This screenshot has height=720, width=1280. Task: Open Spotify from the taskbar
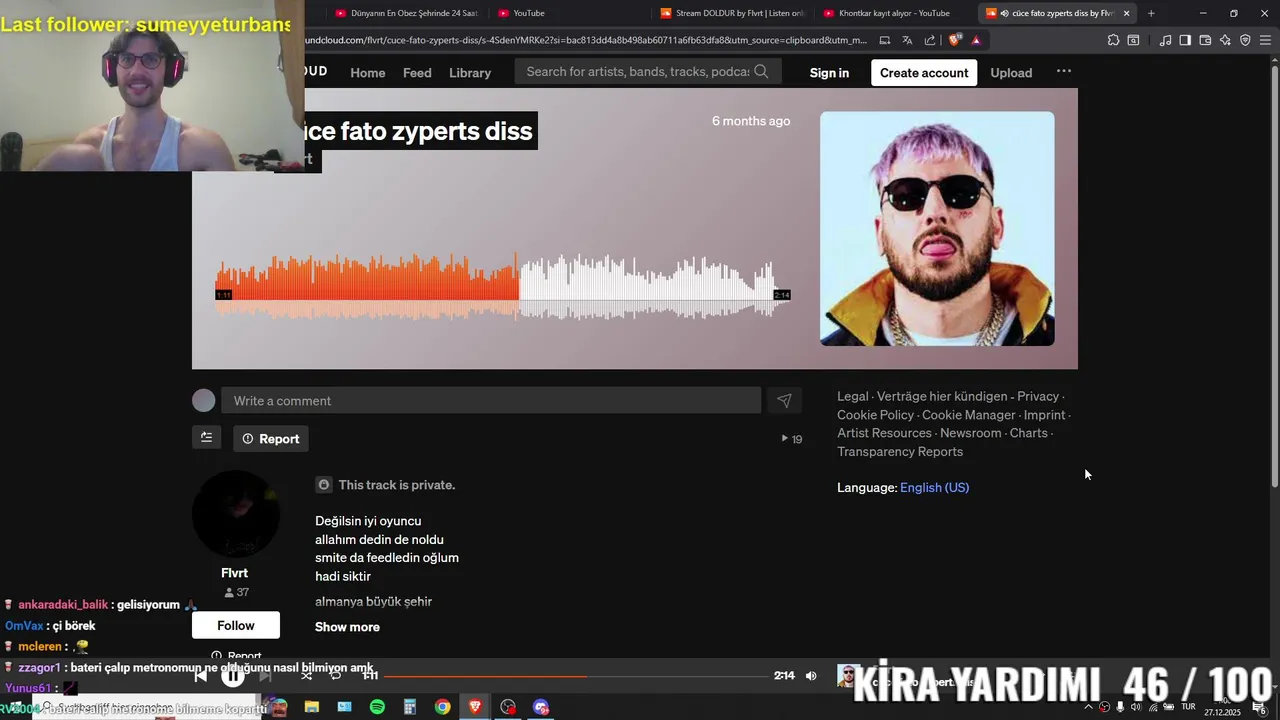point(377,707)
